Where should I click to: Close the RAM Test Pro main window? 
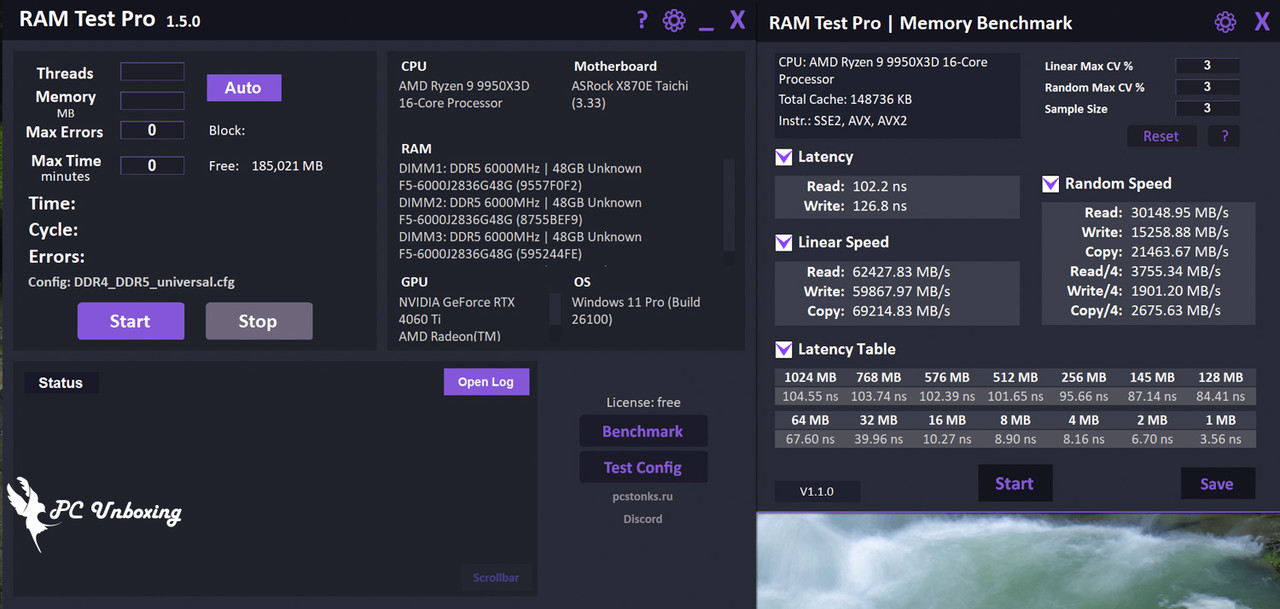(737, 20)
